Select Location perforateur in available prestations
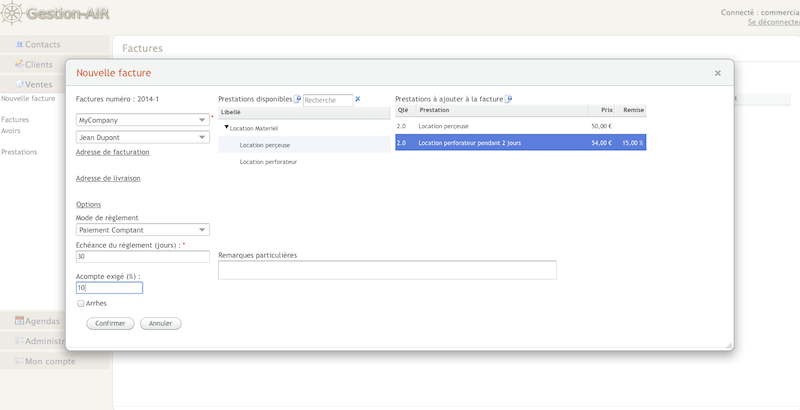This screenshot has width=800, height=410. [305, 162]
